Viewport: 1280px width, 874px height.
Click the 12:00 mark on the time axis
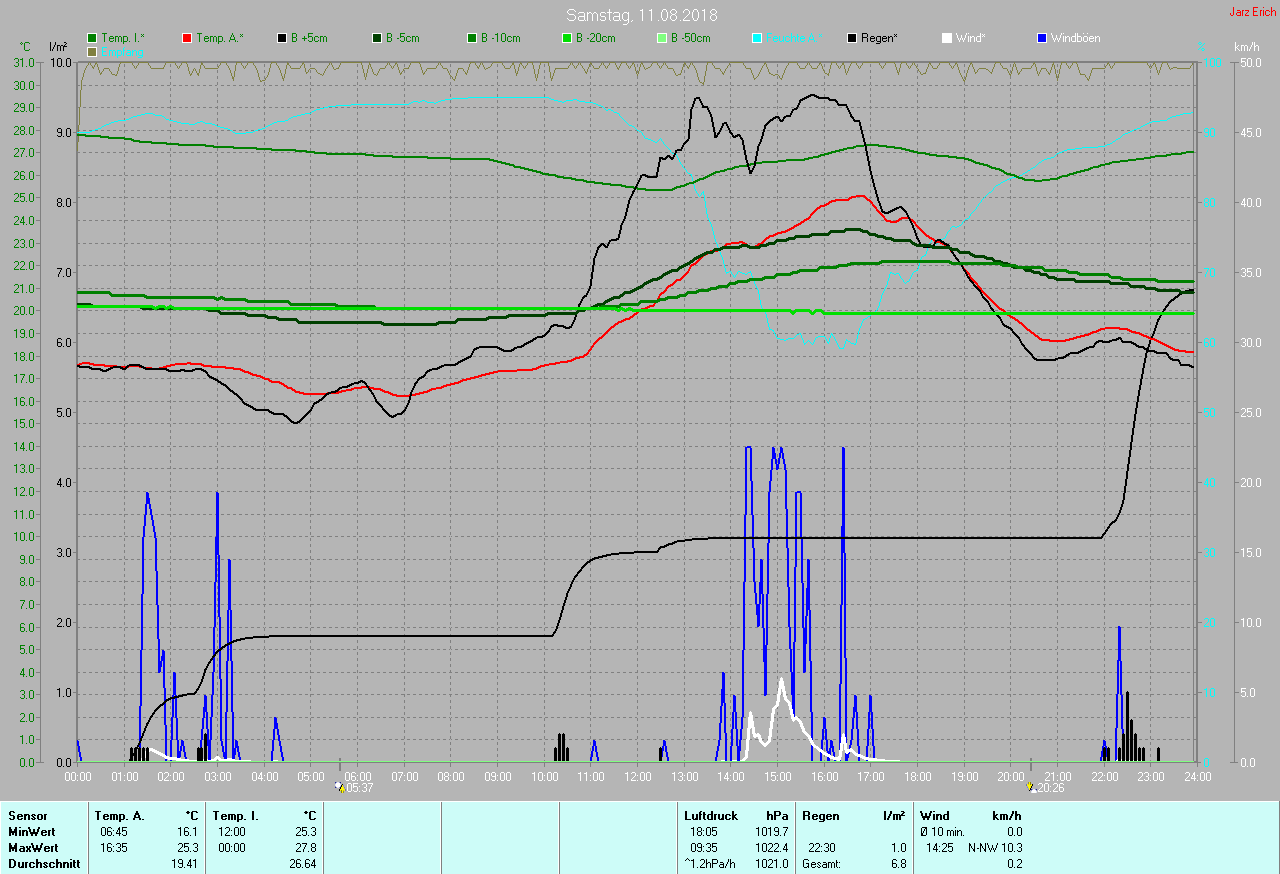click(x=638, y=775)
